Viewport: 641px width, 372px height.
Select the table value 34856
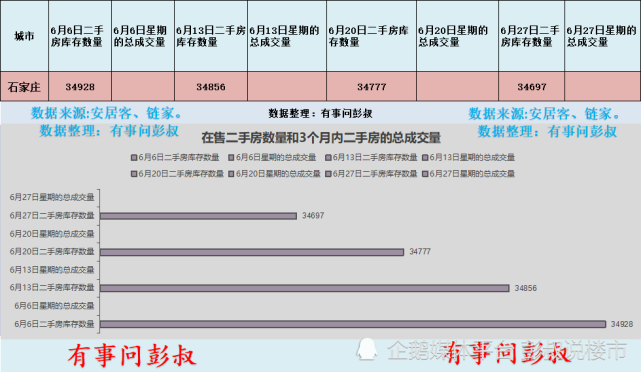tap(211, 87)
